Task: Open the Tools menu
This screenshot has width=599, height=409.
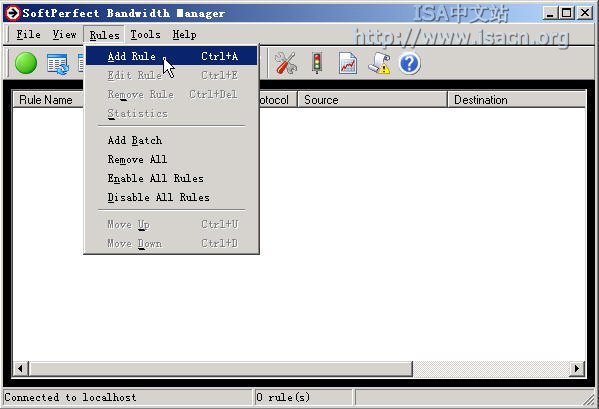Action: coord(145,35)
